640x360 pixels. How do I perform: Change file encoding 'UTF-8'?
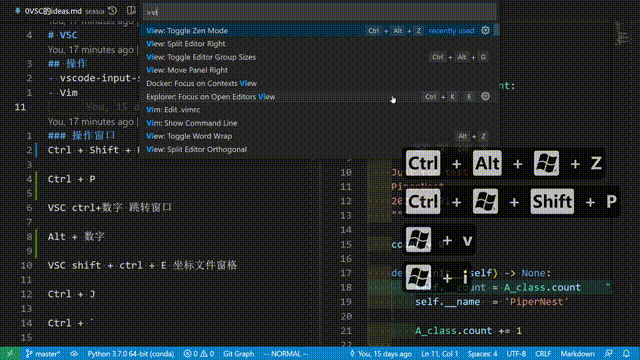click(x=516, y=353)
